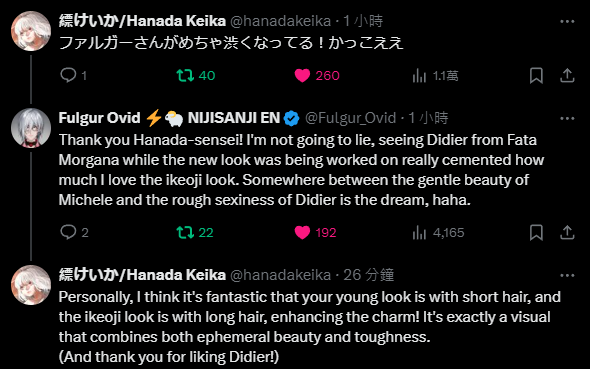Open Fulgur Ovid's profile avatar
The width and height of the screenshot is (590, 369).
pos(31,128)
